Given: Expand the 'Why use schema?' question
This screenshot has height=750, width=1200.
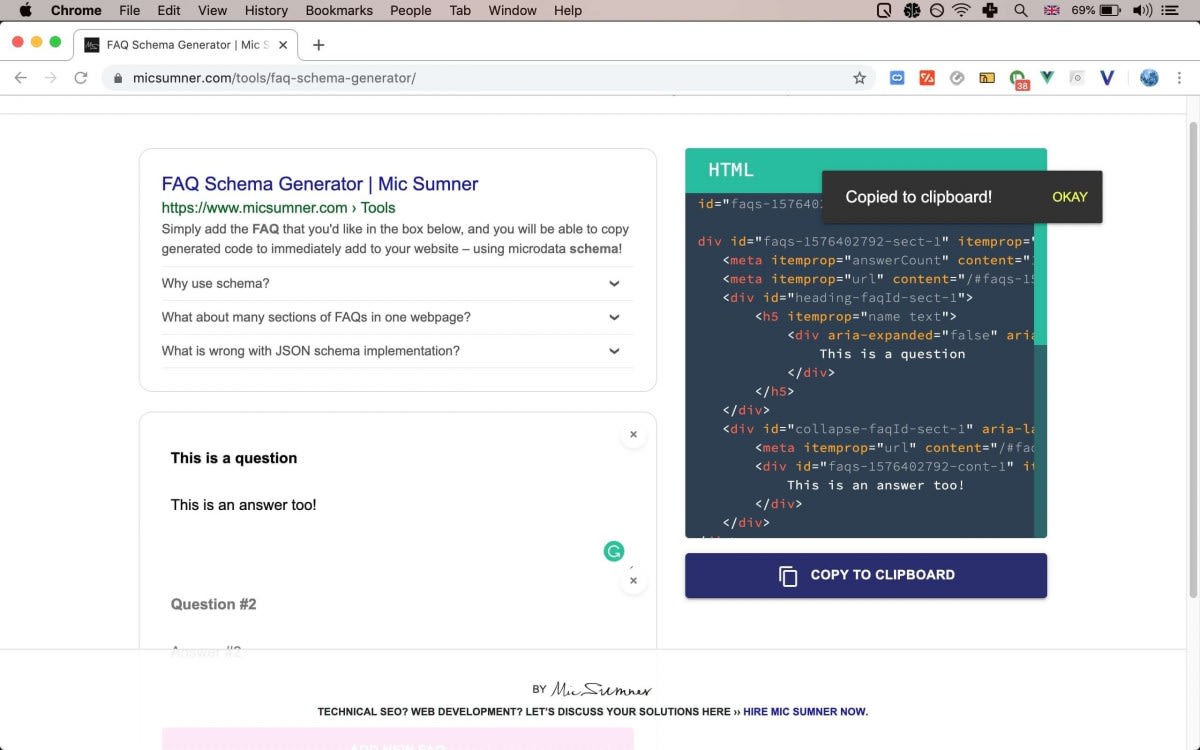Looking at the screenshot, I should pyautogui.click(x=397, y=284).
